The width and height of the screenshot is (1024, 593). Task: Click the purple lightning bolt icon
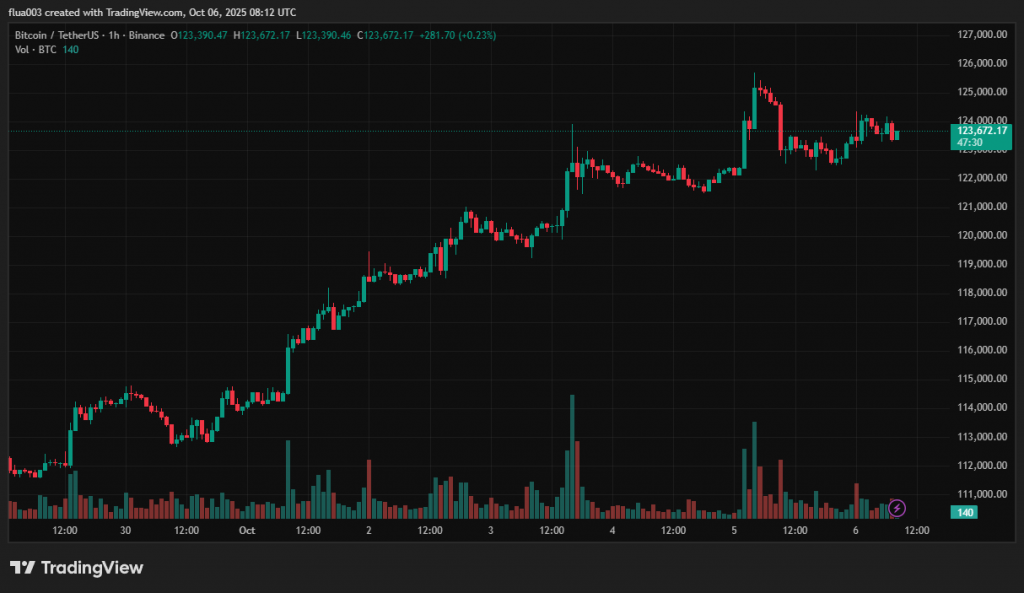pyautogui.click(x=897, y=509)
